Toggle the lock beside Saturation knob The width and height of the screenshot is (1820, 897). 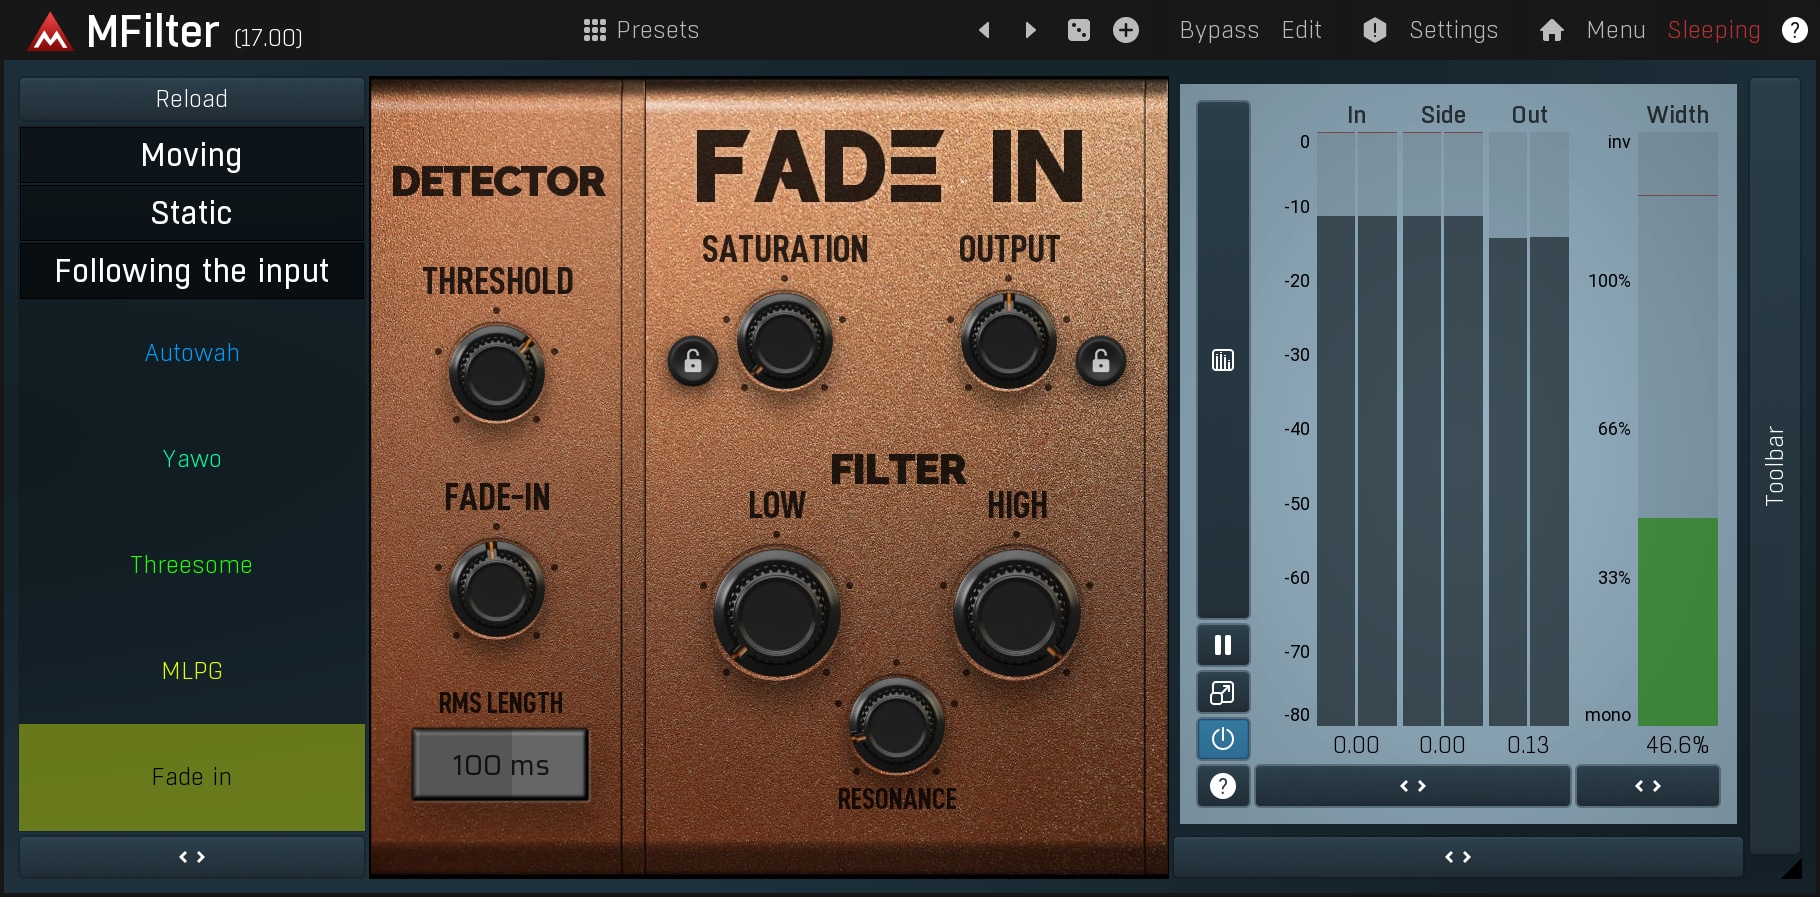pyautogui.click(x=693, y=361)
